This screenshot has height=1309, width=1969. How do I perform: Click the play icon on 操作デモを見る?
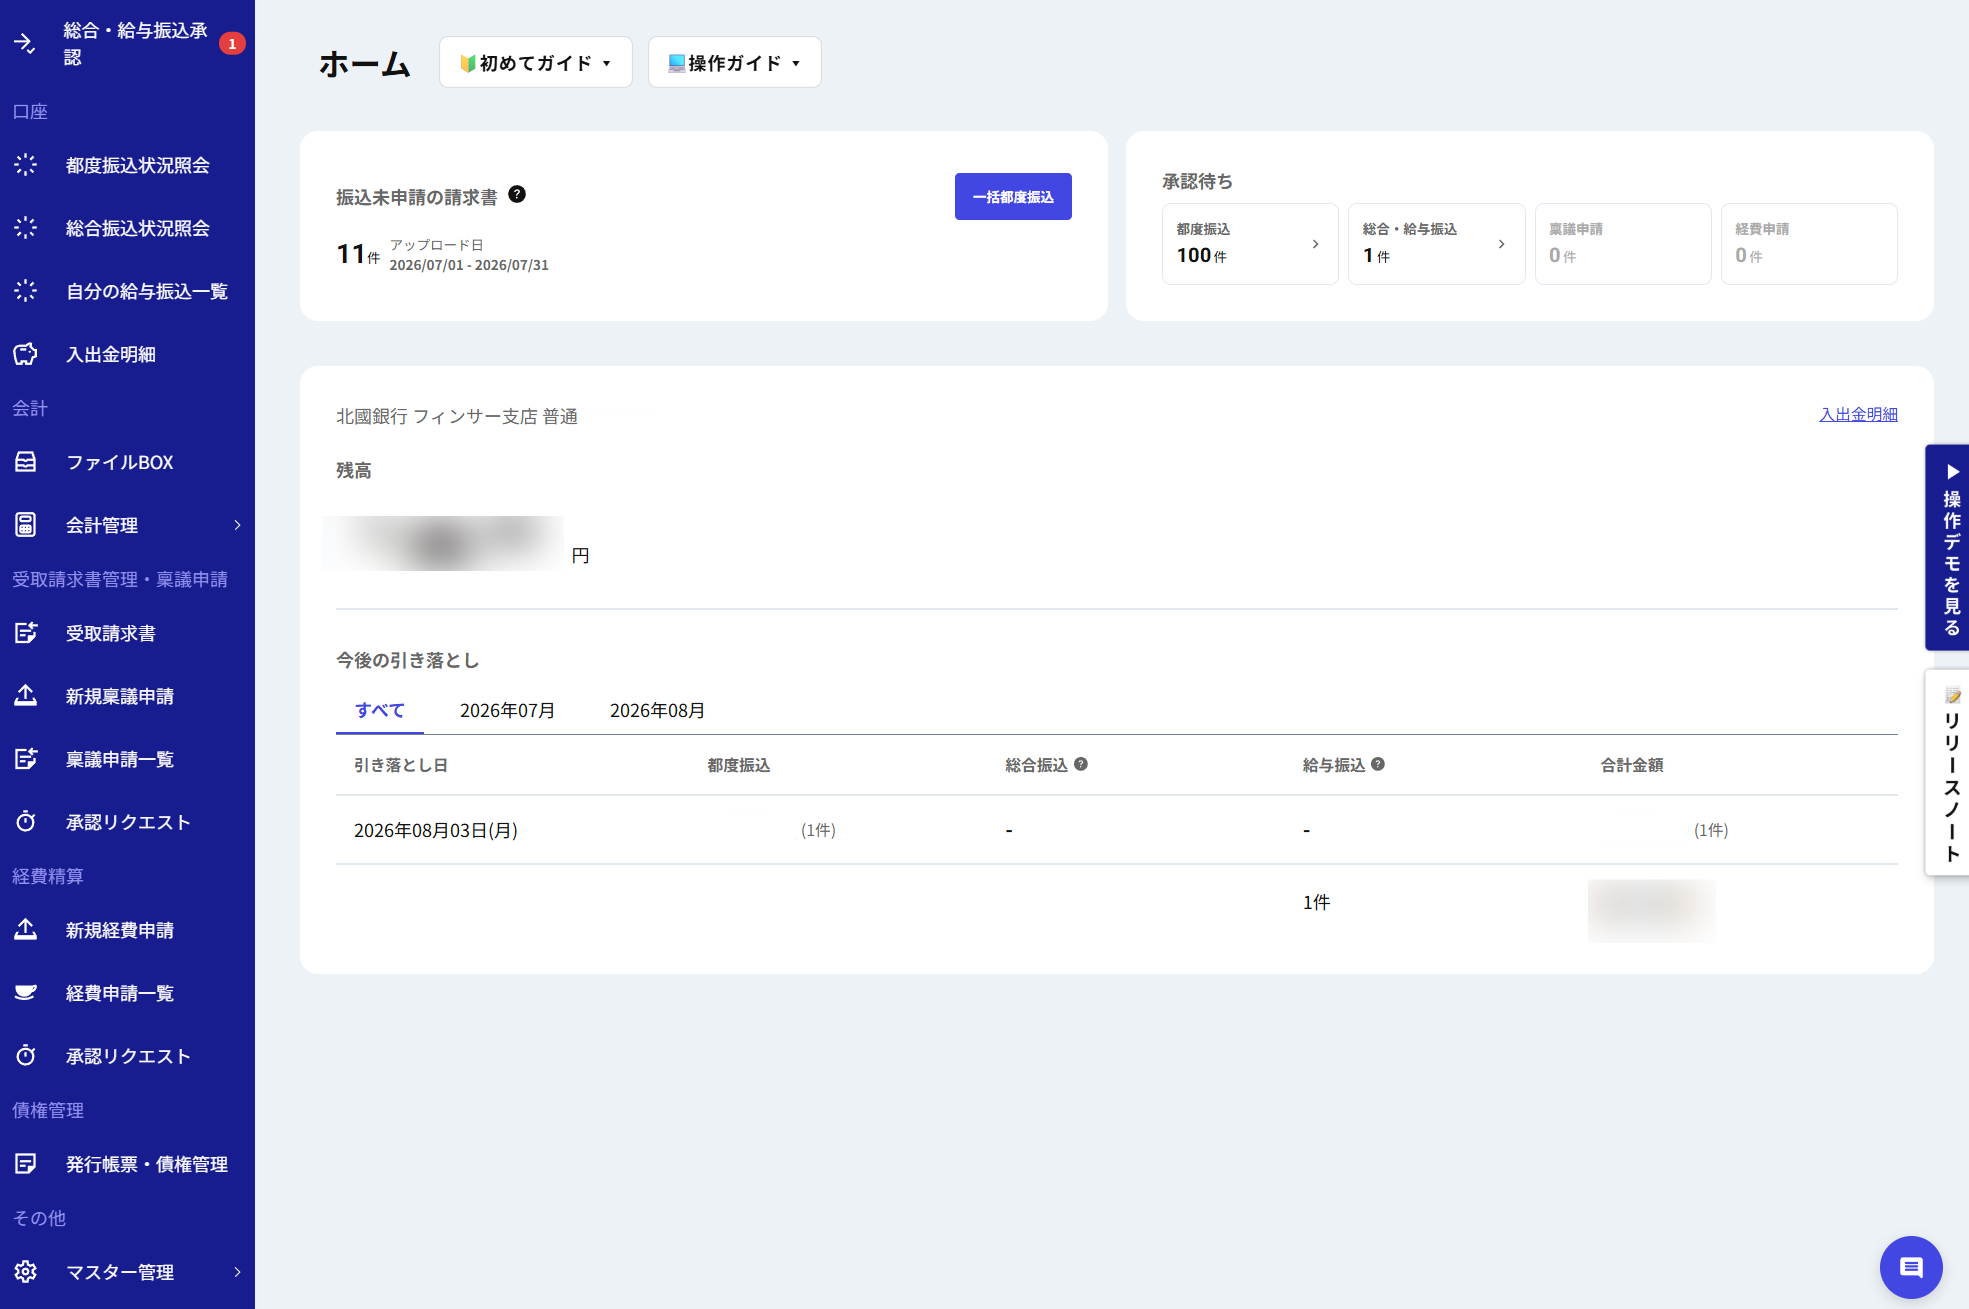pos(1952,472)
